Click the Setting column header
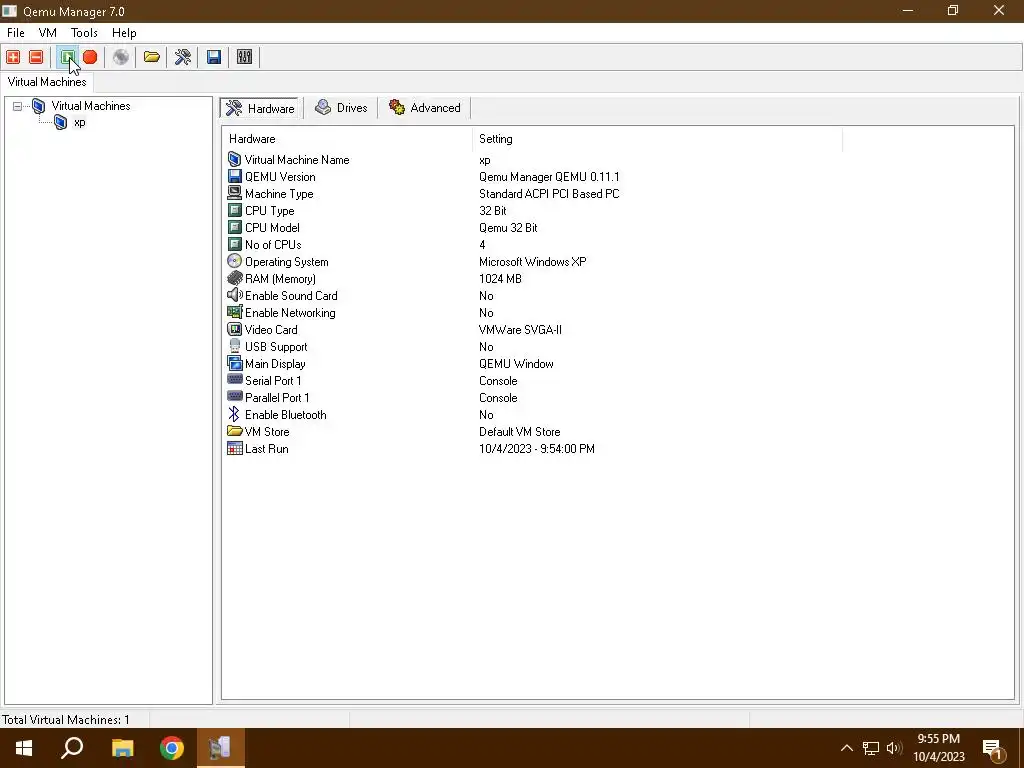1024x768 pixels. (x=658, y=139)
